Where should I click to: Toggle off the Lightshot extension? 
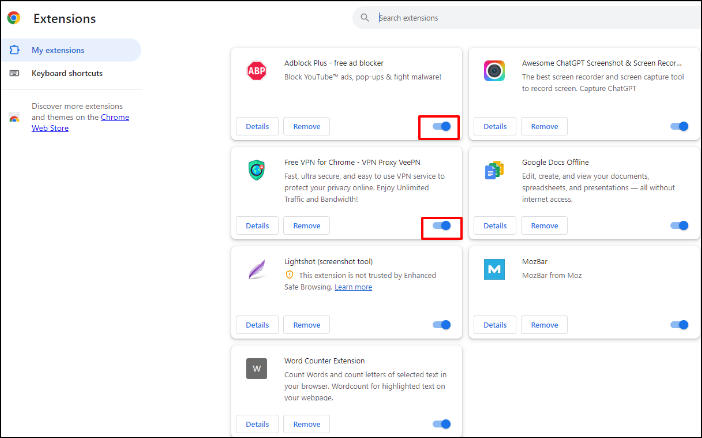(441, 325)
